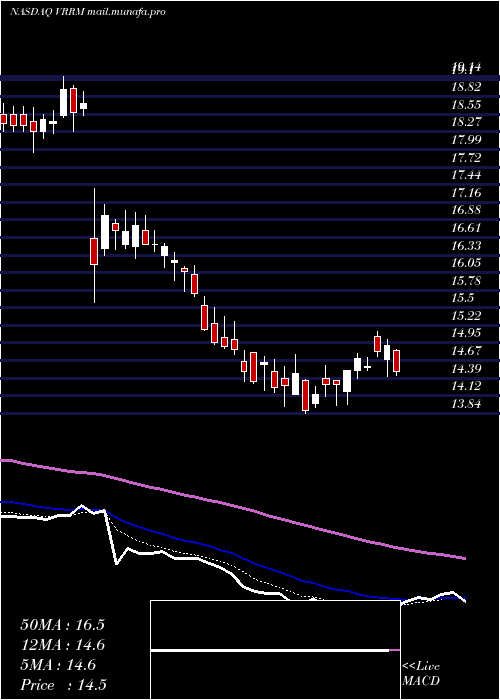Pick the 13.84 axis label

click(x=467, y=404)
